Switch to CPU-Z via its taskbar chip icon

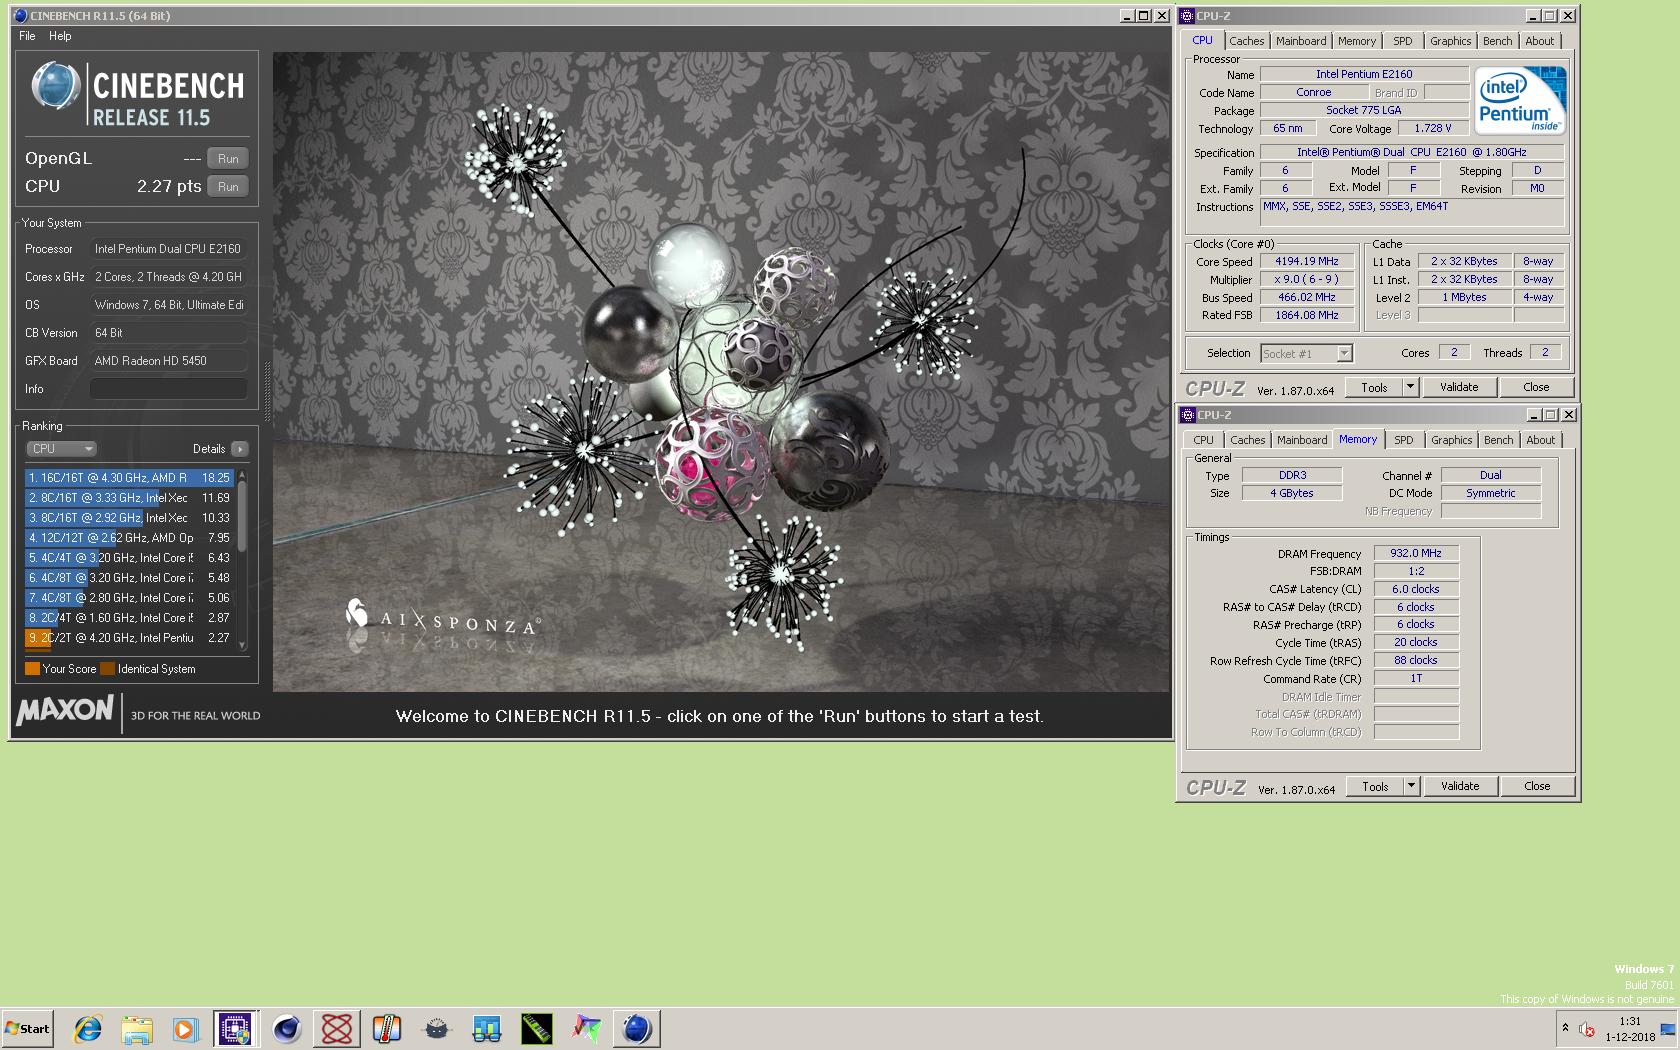tap(236, 1028)
